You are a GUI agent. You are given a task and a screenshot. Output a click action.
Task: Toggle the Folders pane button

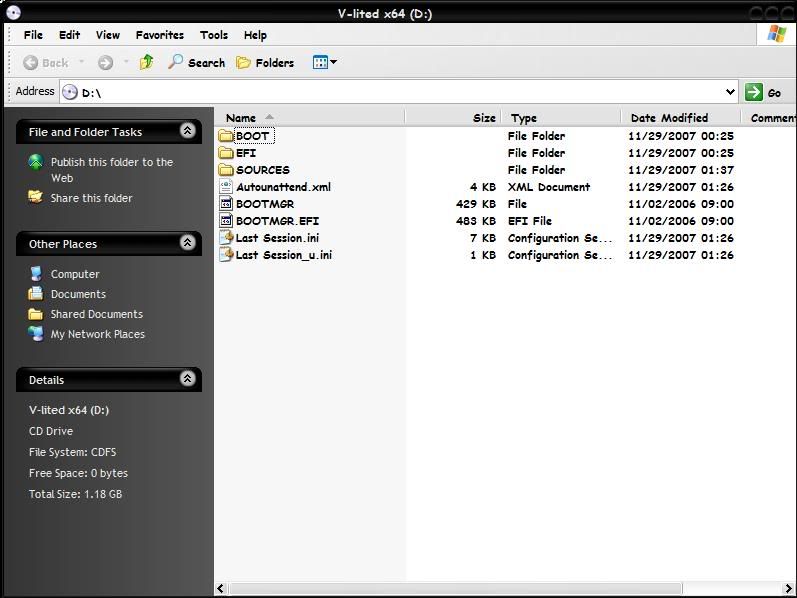point(265,62)
